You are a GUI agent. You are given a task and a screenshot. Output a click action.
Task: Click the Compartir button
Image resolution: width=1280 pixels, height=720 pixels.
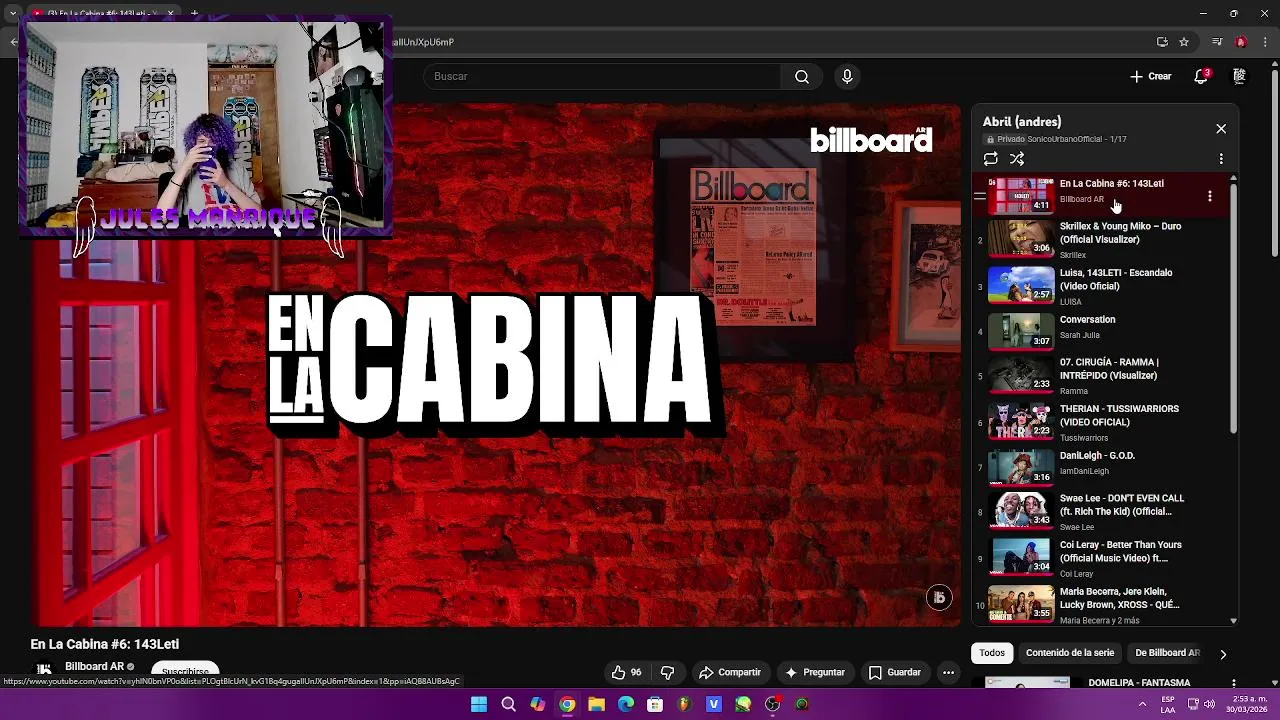click(730, 672)
